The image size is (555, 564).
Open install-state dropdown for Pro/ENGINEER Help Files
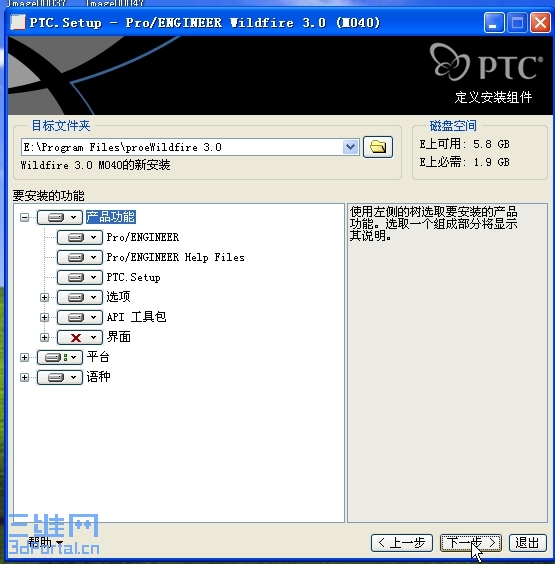point(80,258)
